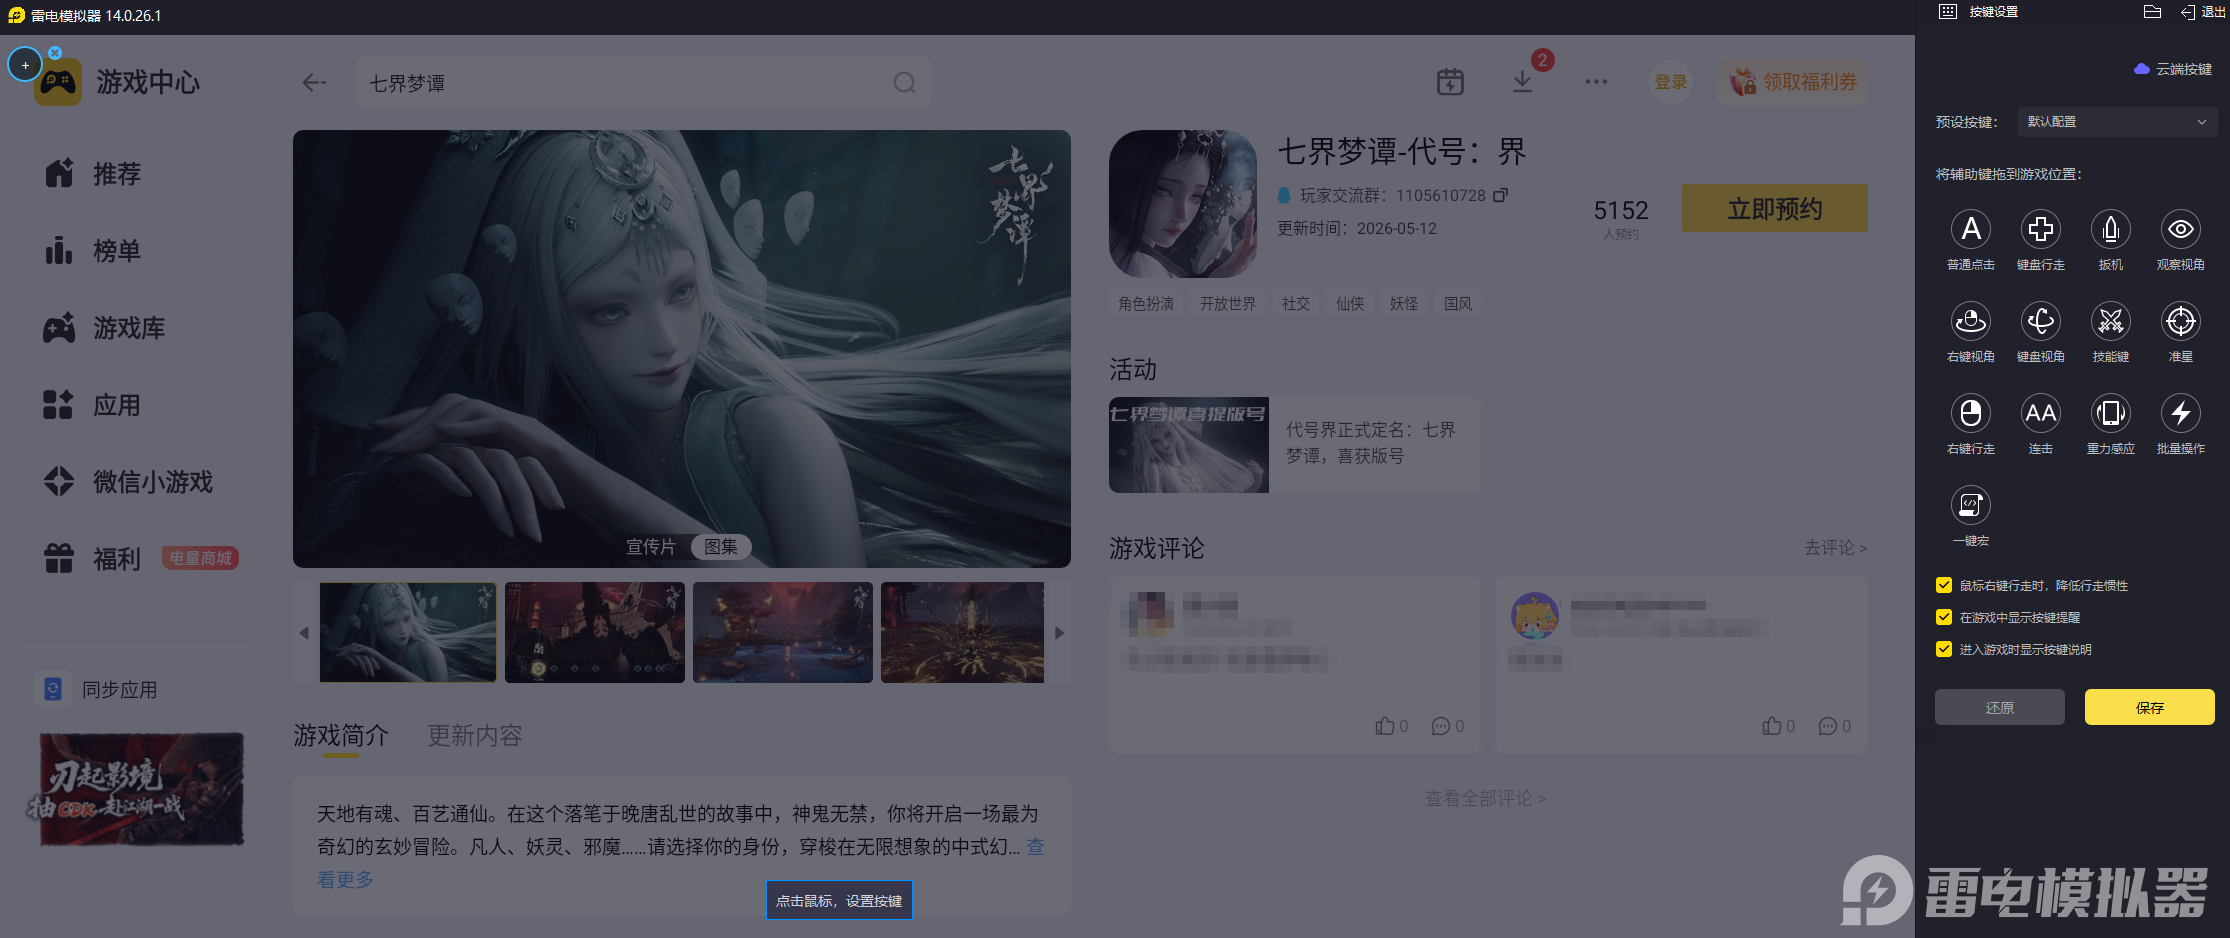Screen dimensions: 2230x938
Task: Select the second dark palace gallery thumbnail
Action: 595,633
